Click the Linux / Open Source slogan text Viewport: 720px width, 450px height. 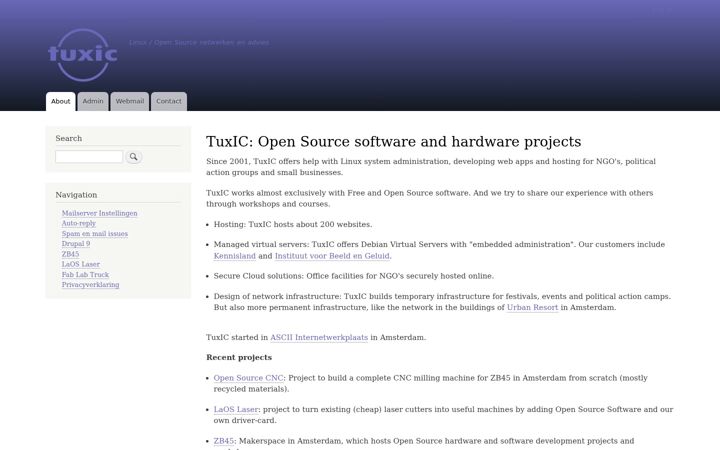tap(199, 42)
